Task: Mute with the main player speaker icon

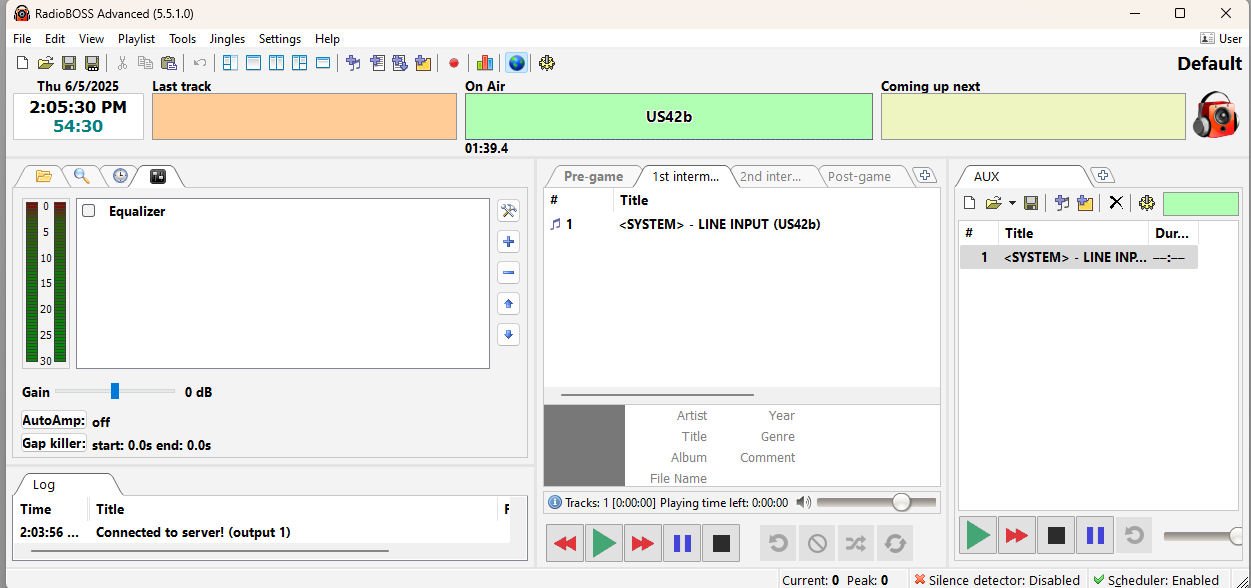Action: tap(803, 502)
